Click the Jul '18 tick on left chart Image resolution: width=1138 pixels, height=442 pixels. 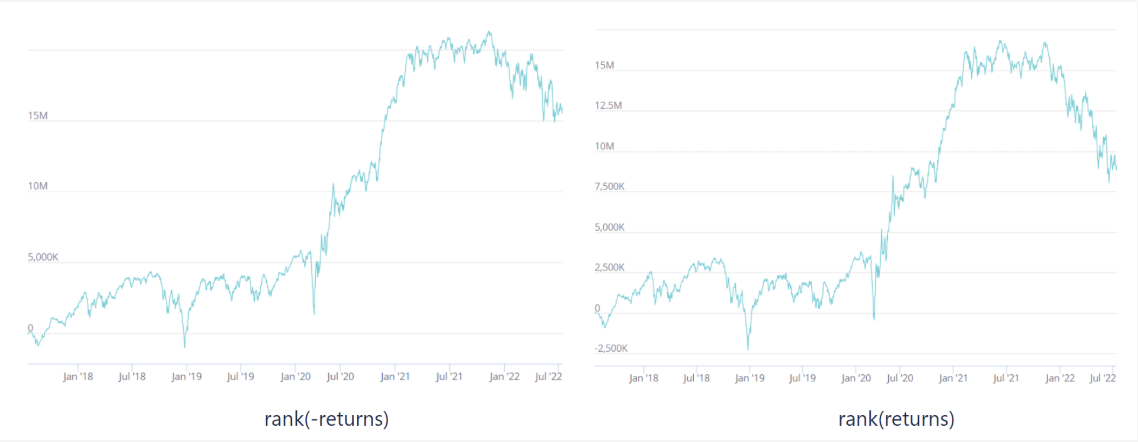coord(131,377)
